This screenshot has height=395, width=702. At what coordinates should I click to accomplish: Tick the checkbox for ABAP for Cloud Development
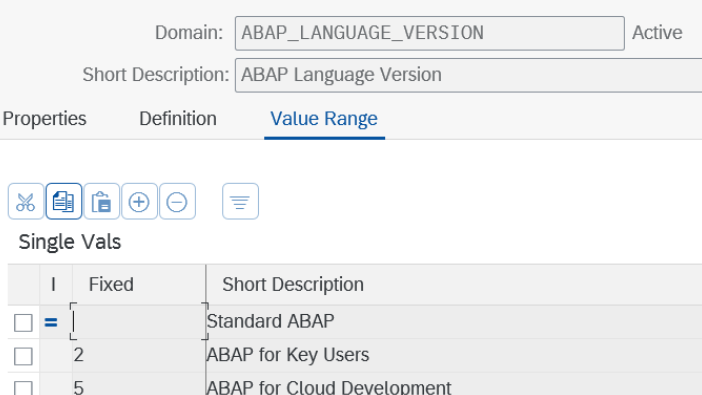coord(23,388)
